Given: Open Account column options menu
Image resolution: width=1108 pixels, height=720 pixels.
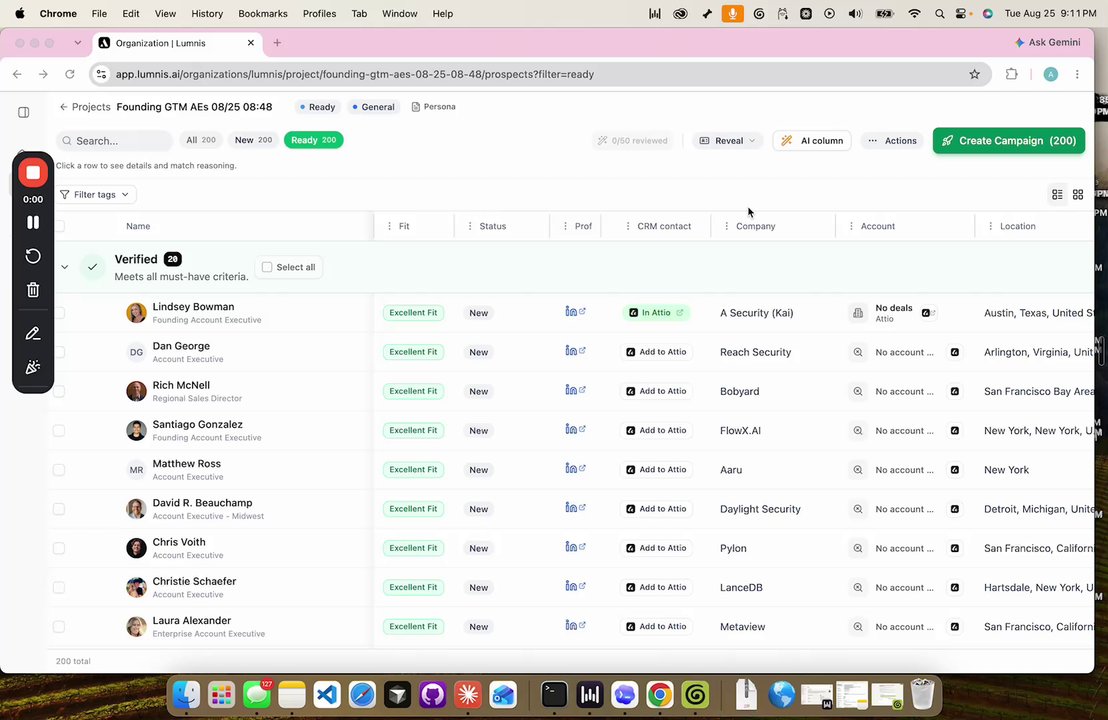Looking at the screenshot, I should tap(851, 226).
